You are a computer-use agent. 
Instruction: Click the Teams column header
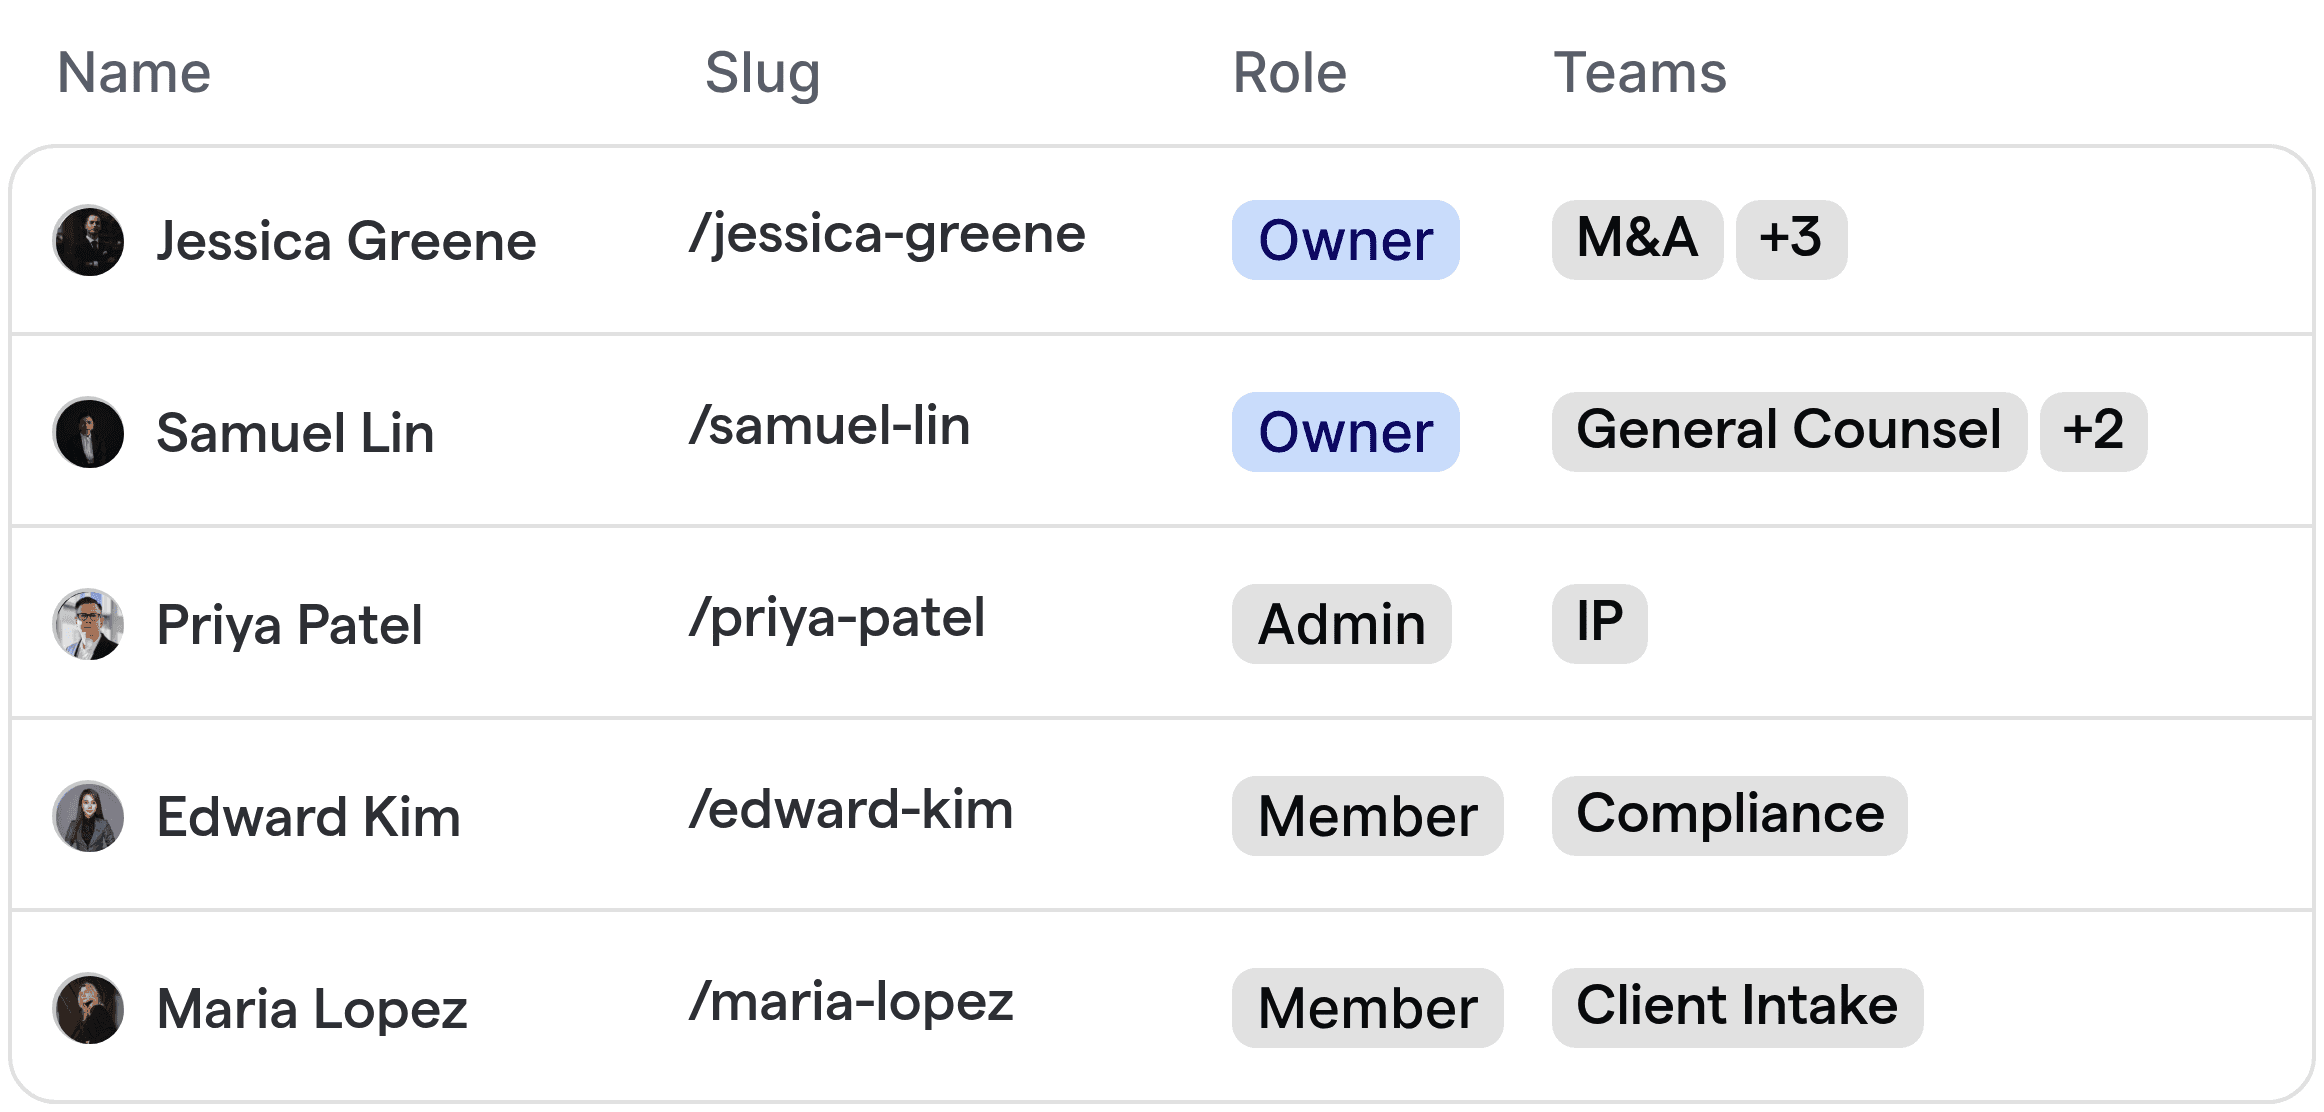[x=1640, y=72]
